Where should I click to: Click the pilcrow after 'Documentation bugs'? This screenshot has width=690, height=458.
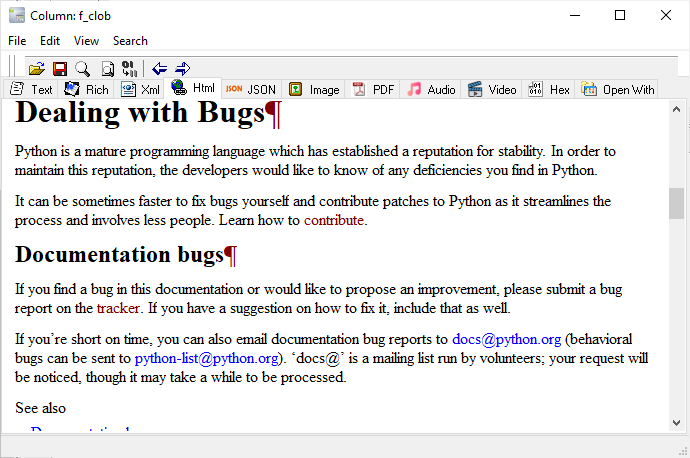click(x=231, y=256)
